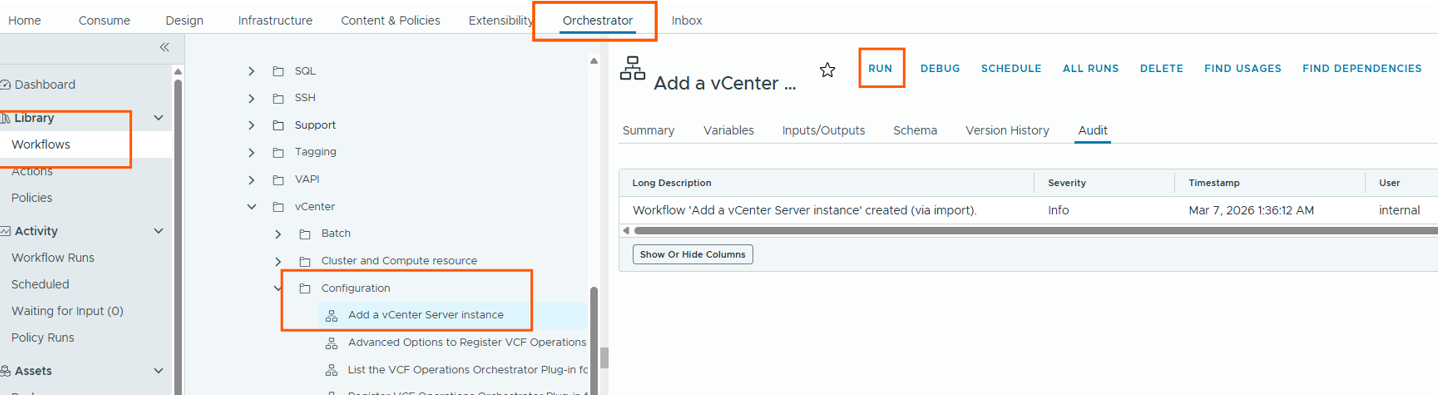1441x401 pixels.
Task: Switch to the Variables tab
Action: 728,130
